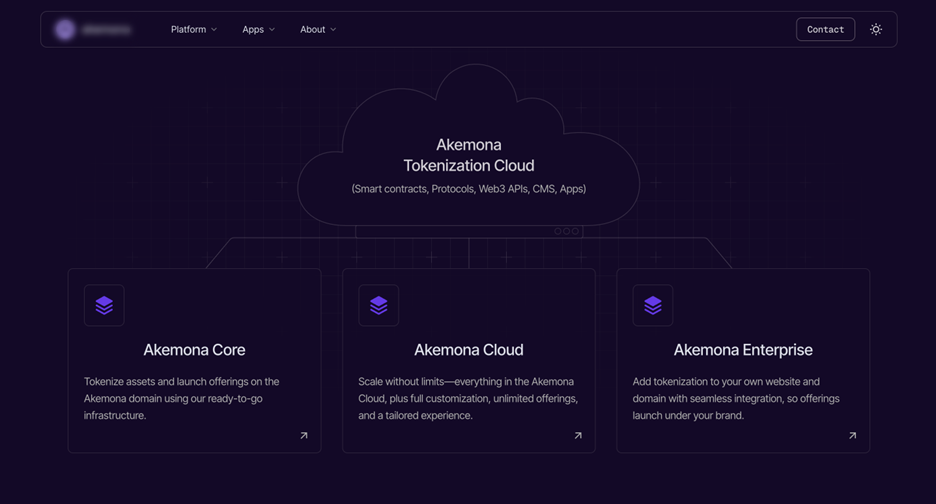
Task: Toggle the light/dark theme sun button
Action: [876, 30]
